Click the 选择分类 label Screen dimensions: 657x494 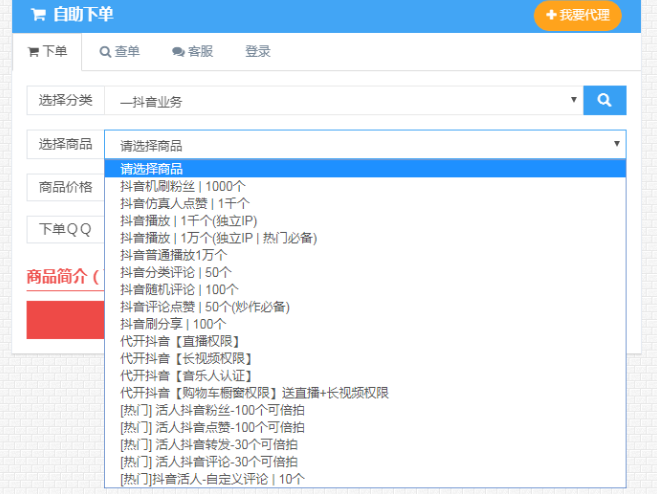(65, 101)
